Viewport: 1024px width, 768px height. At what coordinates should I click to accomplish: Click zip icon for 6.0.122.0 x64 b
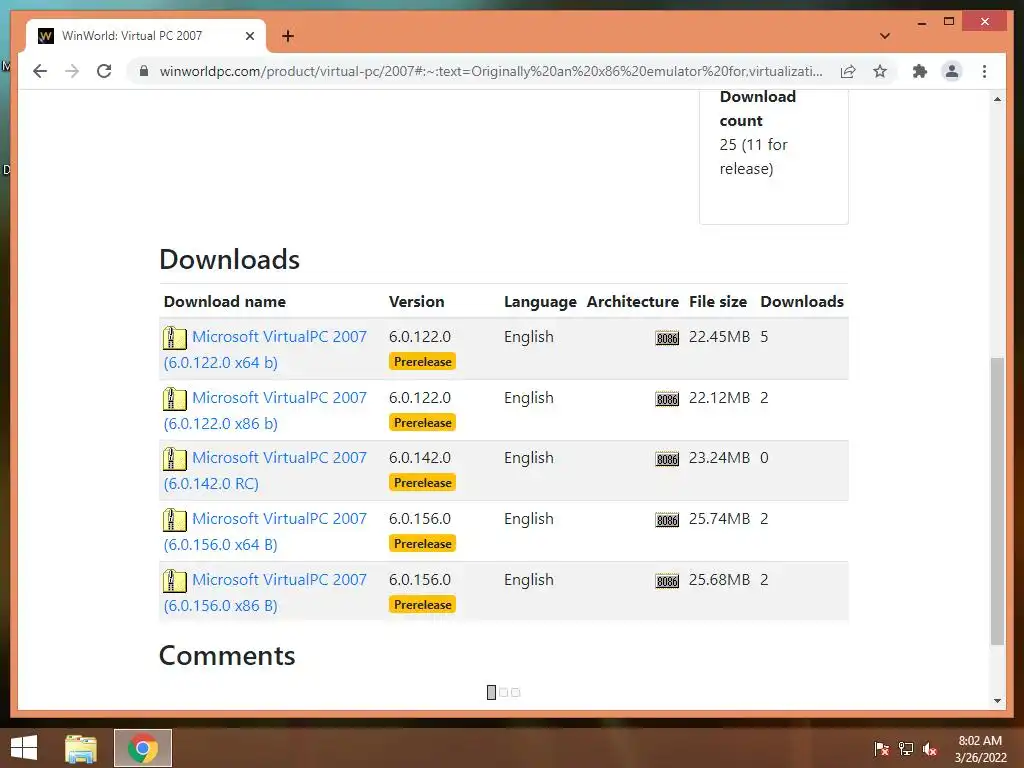174,338
